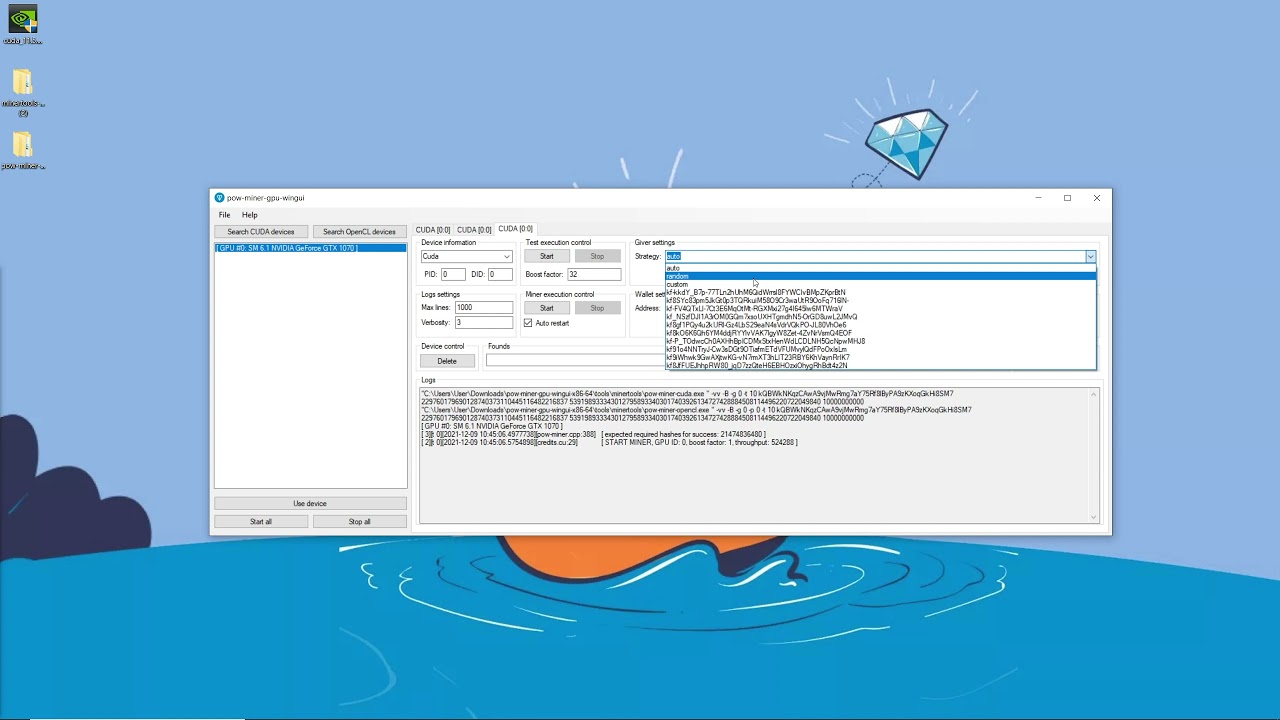Image resolution: width=1280 pixels, height=720 pixels.
Task: Click the Delete button under Device control
Action: click(x=447, y=361)
